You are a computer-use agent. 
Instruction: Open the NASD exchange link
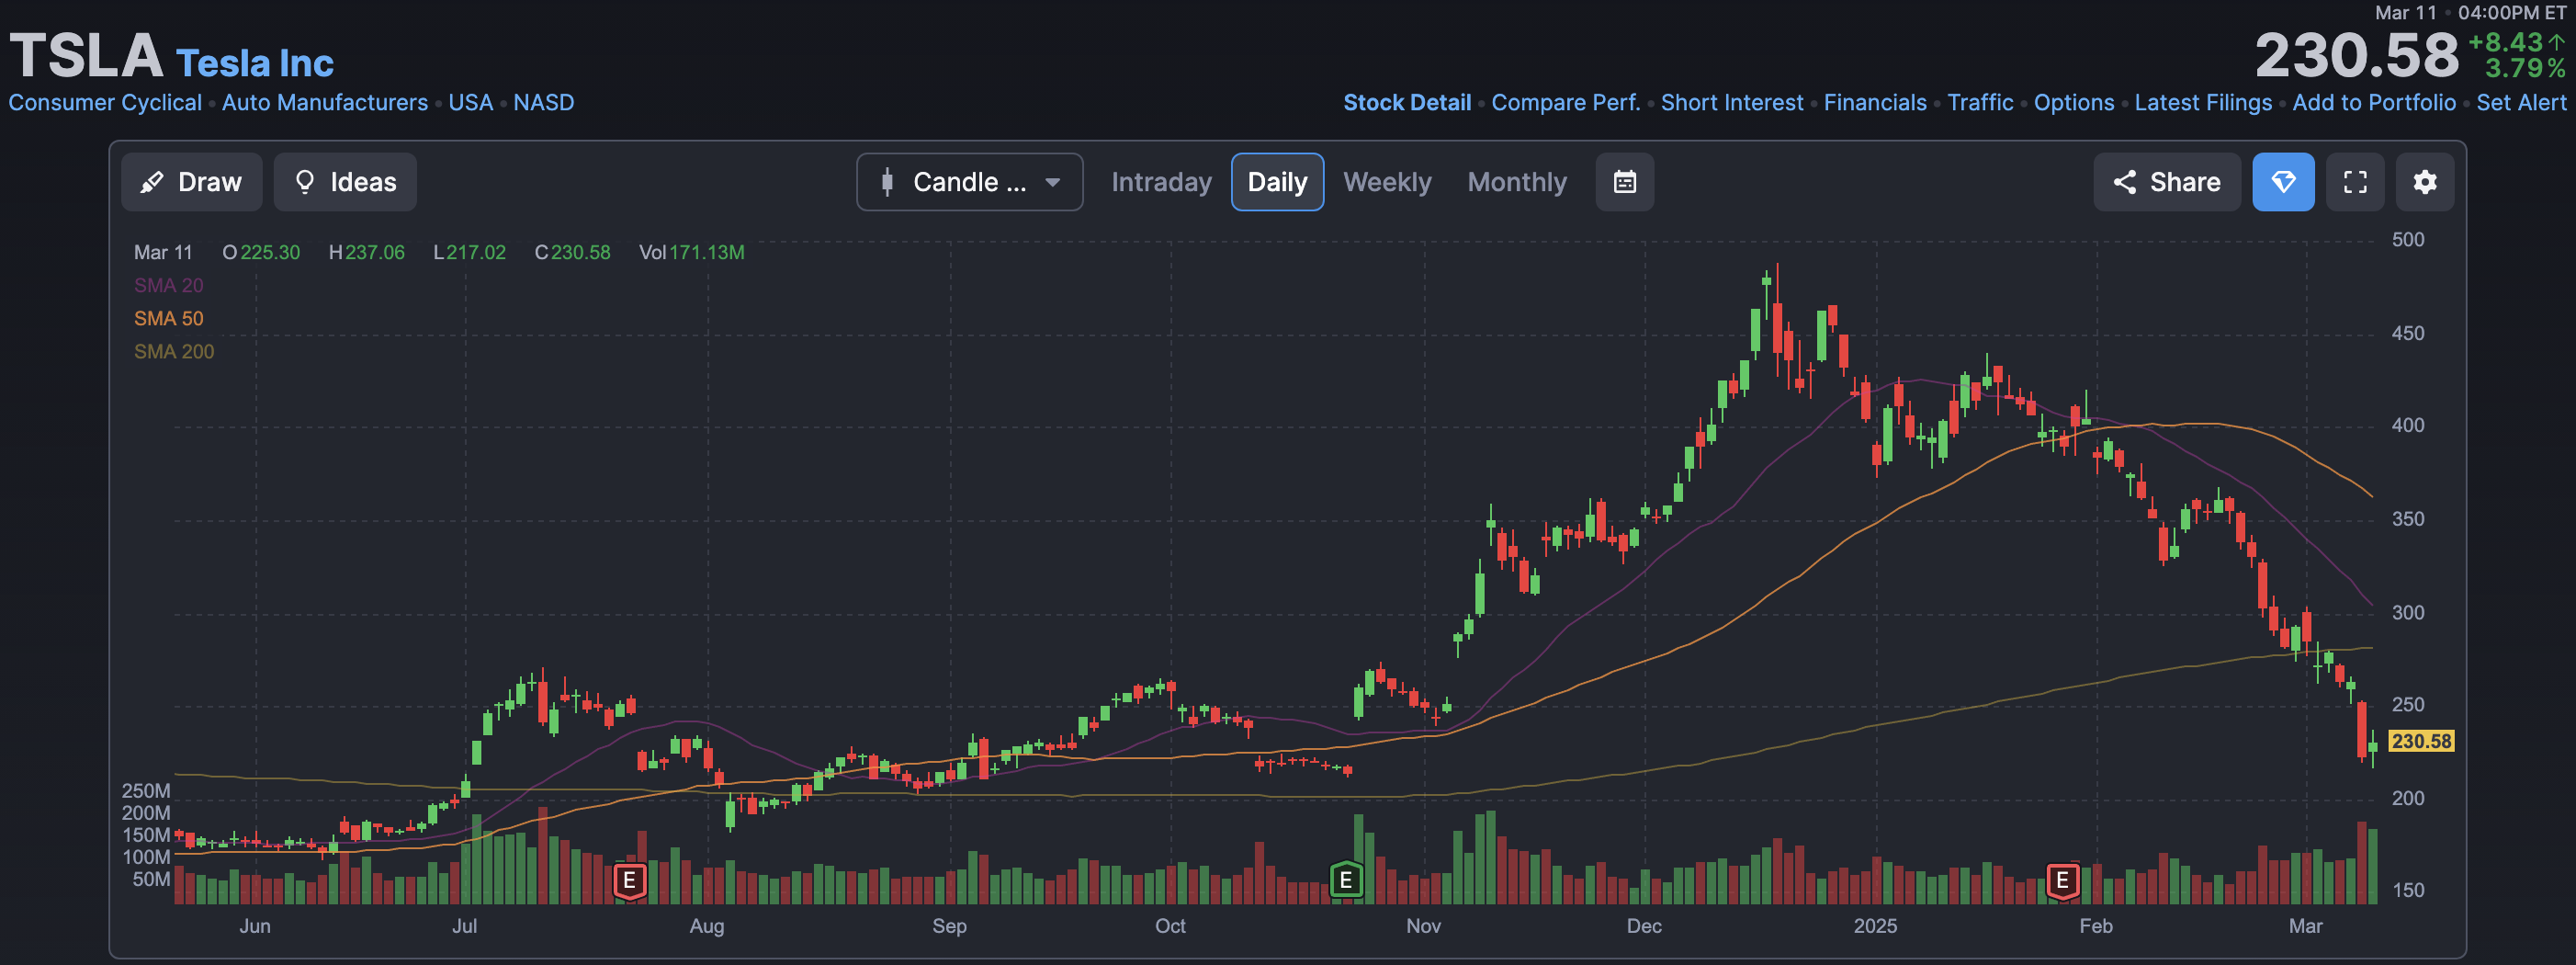click(544, 103)
